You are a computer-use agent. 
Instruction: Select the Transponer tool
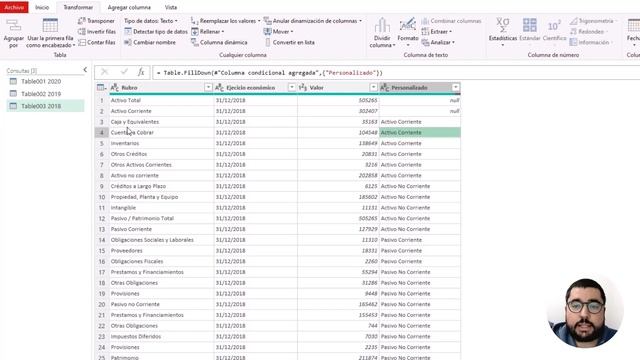click(96, 20)
